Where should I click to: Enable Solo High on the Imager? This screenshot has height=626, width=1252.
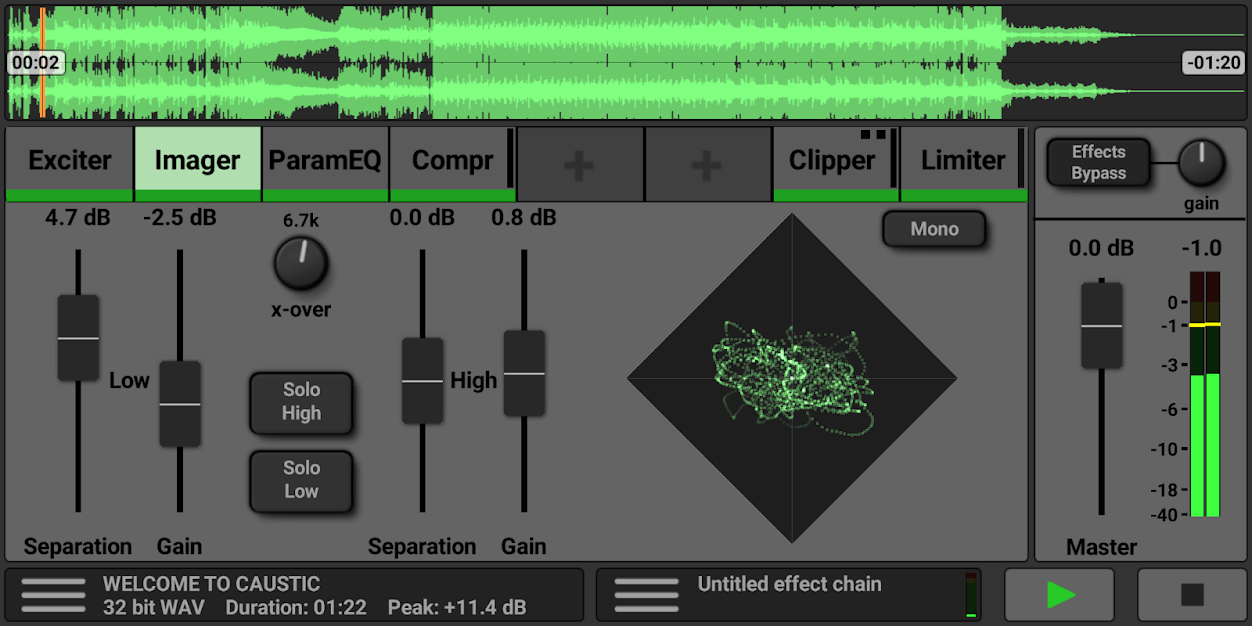pyautogui.click(x=301, y=404)
